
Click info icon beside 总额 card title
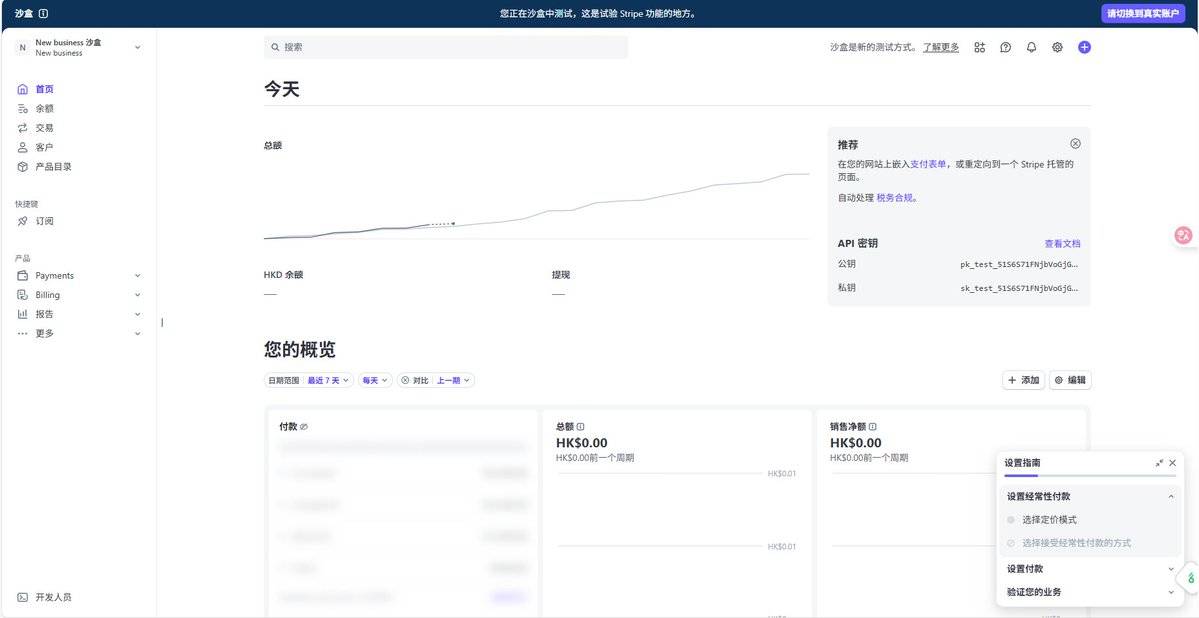tap(580, 427)
